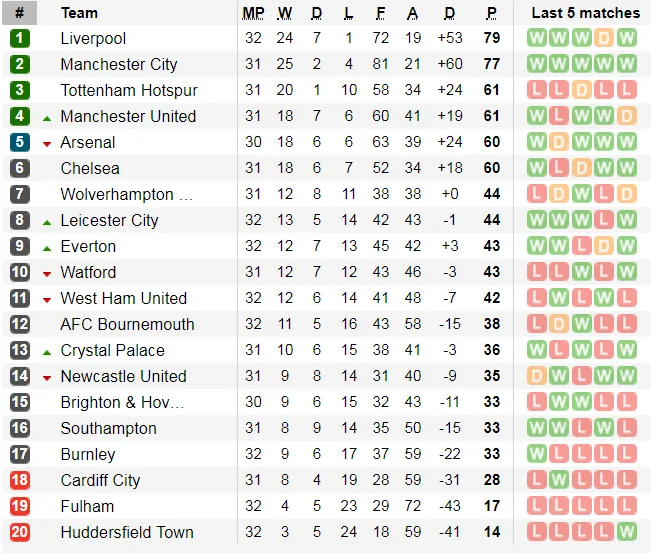Image resolution: width=651 pixels, height=553 pixels.
Task: Click the Team column header
Action: coord(79,13)
